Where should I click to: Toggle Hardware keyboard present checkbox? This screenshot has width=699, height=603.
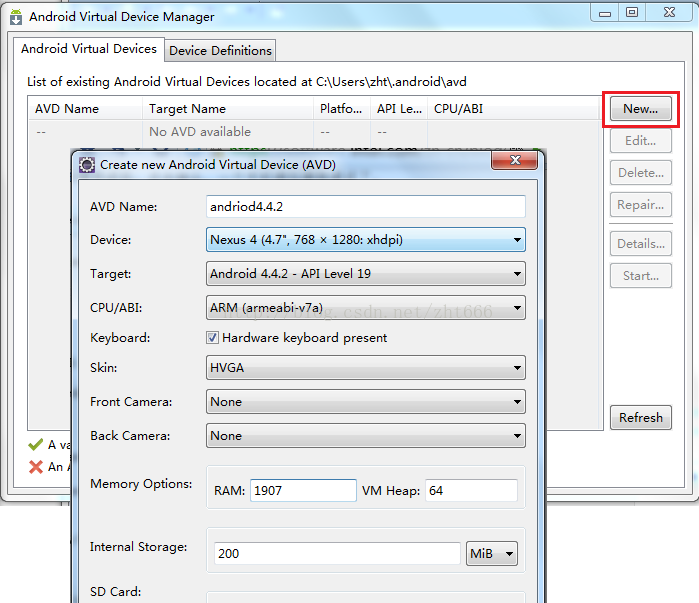tap(213, 337)
